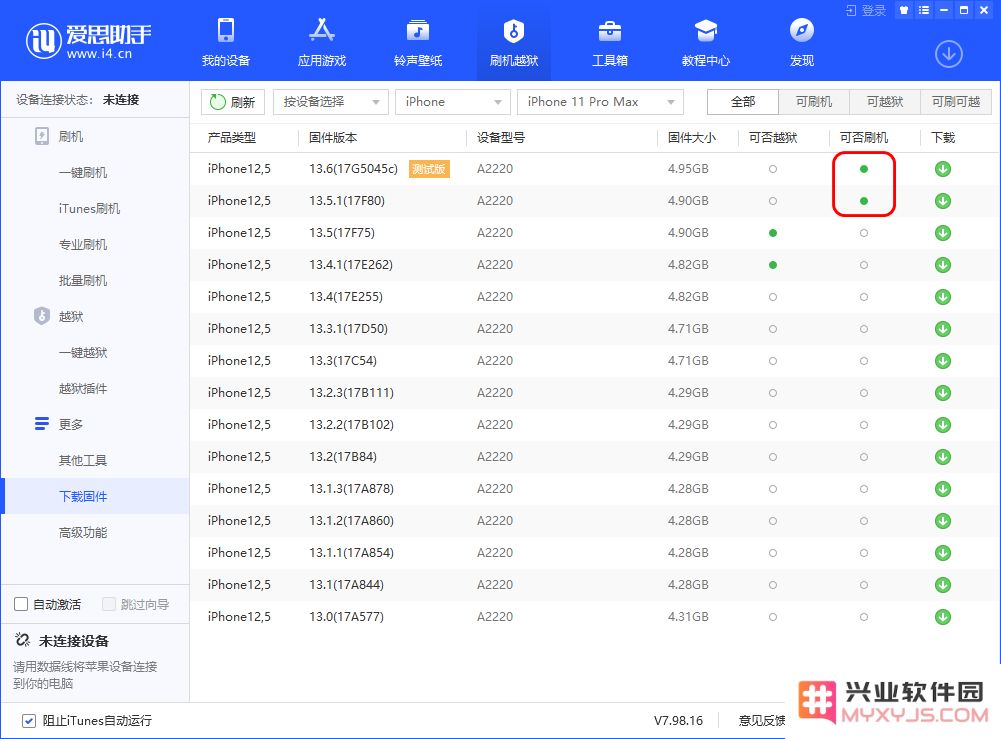Open iTunes刷机 in the sidebar
1001x739 pixels.
coord(89,209)
